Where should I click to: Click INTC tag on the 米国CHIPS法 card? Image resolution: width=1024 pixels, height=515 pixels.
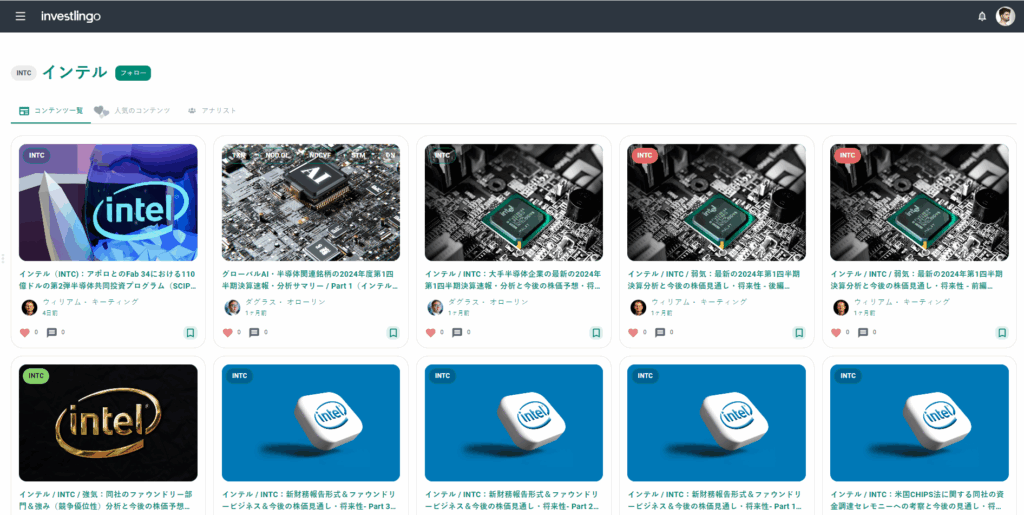[x=848, y=376]
